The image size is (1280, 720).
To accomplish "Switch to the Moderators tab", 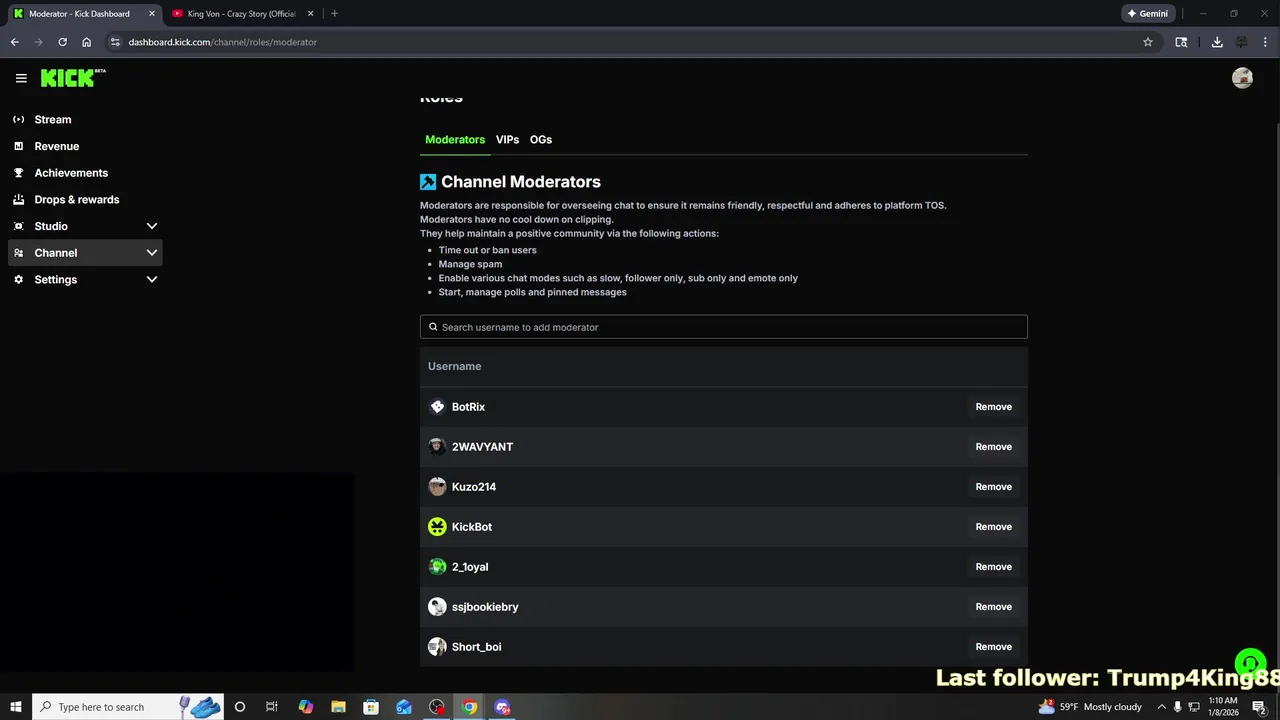I will [x=455, y=139].
